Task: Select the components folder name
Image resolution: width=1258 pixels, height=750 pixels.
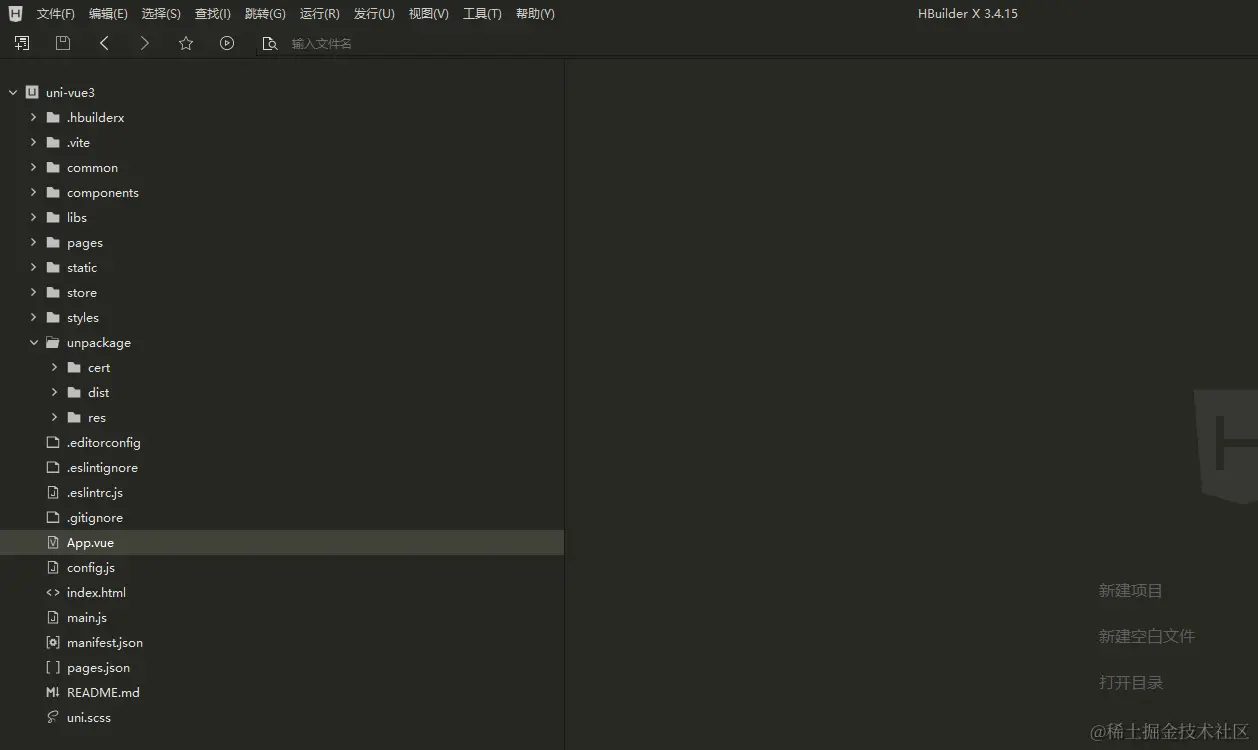Action: click(x=103, y=193)
